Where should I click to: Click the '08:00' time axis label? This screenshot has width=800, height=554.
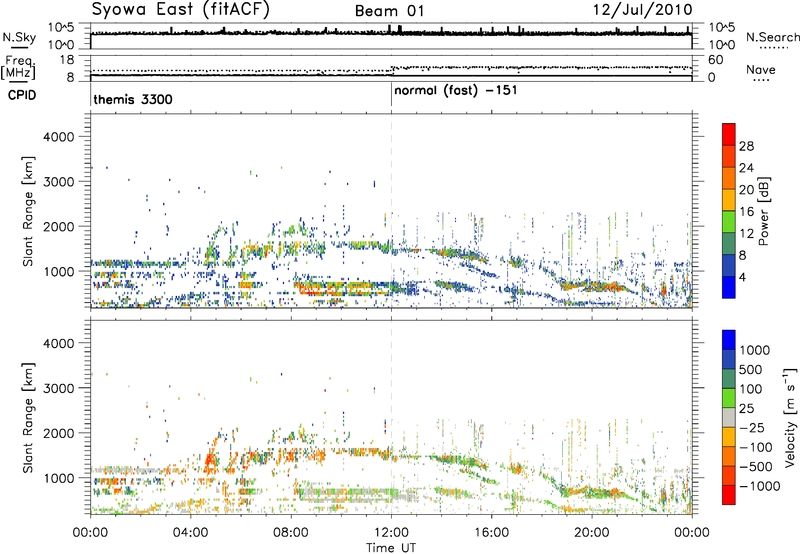click(291, 533)
